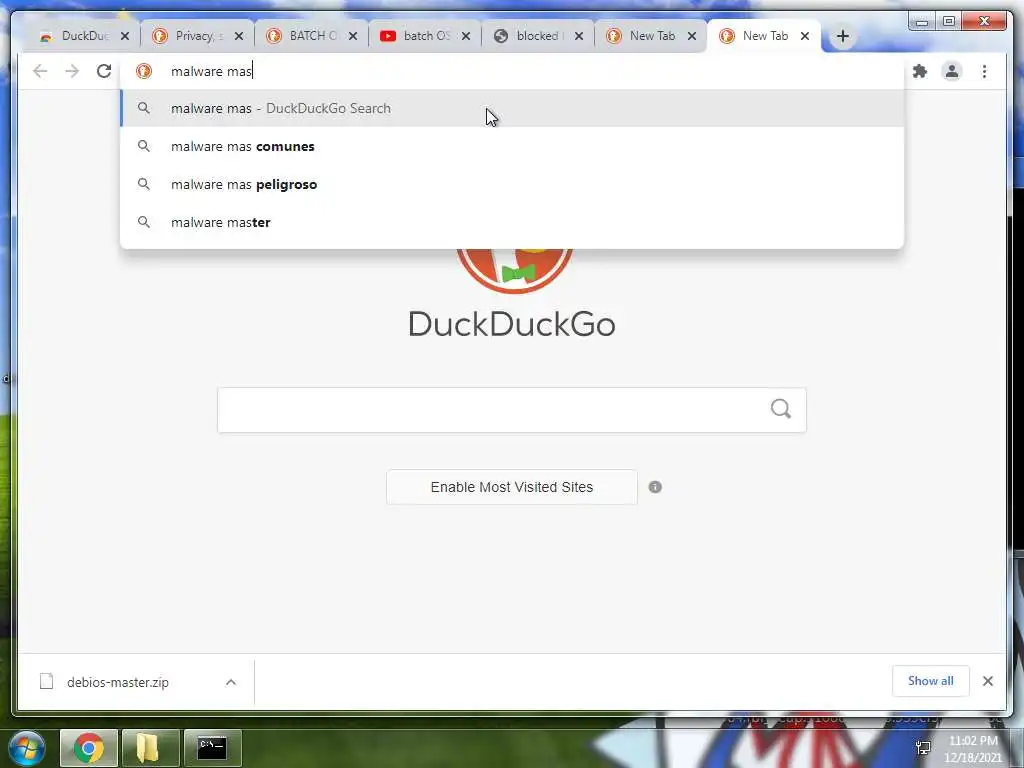Click the network icon in the system tray
This screenshot has width=1024, height=768.
(x=923, y=748)
